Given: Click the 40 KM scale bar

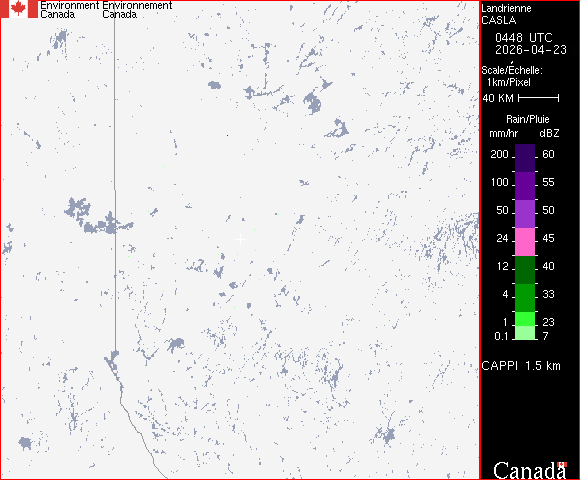Looking at the screenshot, I should point(539,98).
